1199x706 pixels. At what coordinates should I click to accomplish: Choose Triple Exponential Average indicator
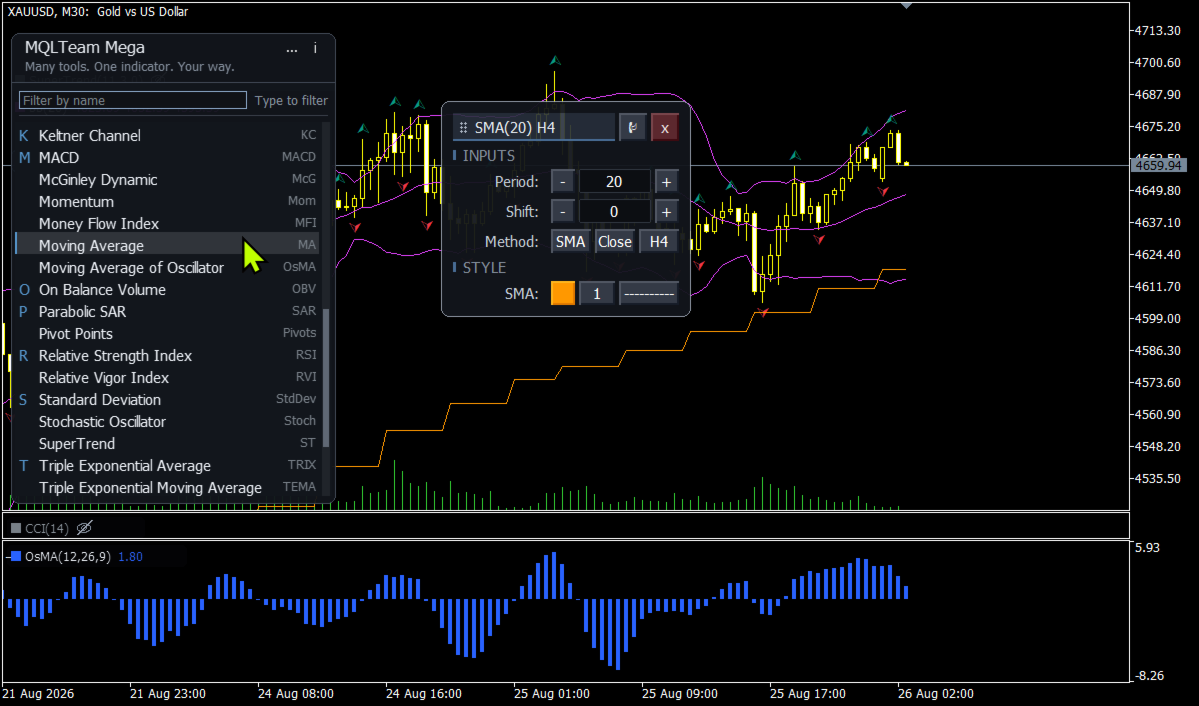click(167, 466)
